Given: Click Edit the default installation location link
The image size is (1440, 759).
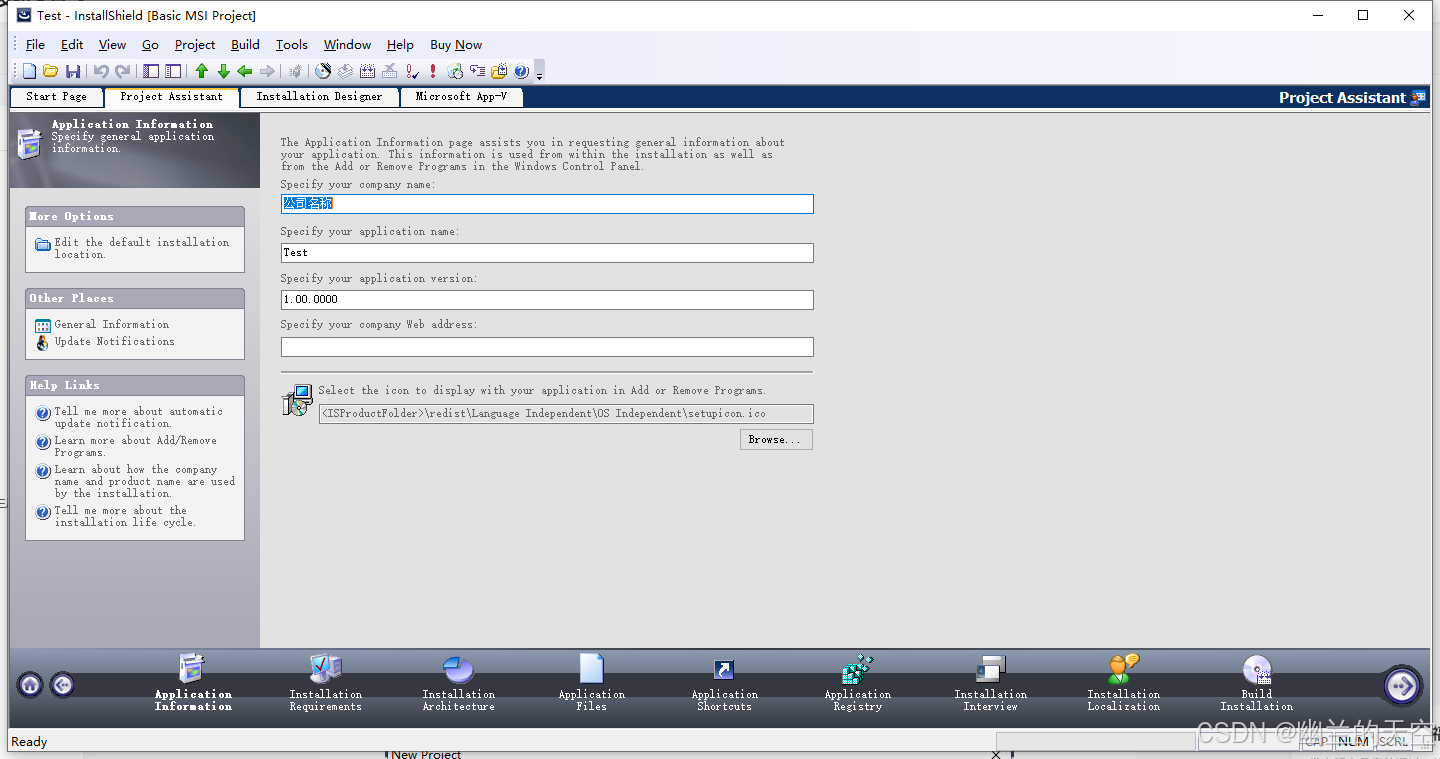Looking at the screenshot, I should tap(142, 248).
